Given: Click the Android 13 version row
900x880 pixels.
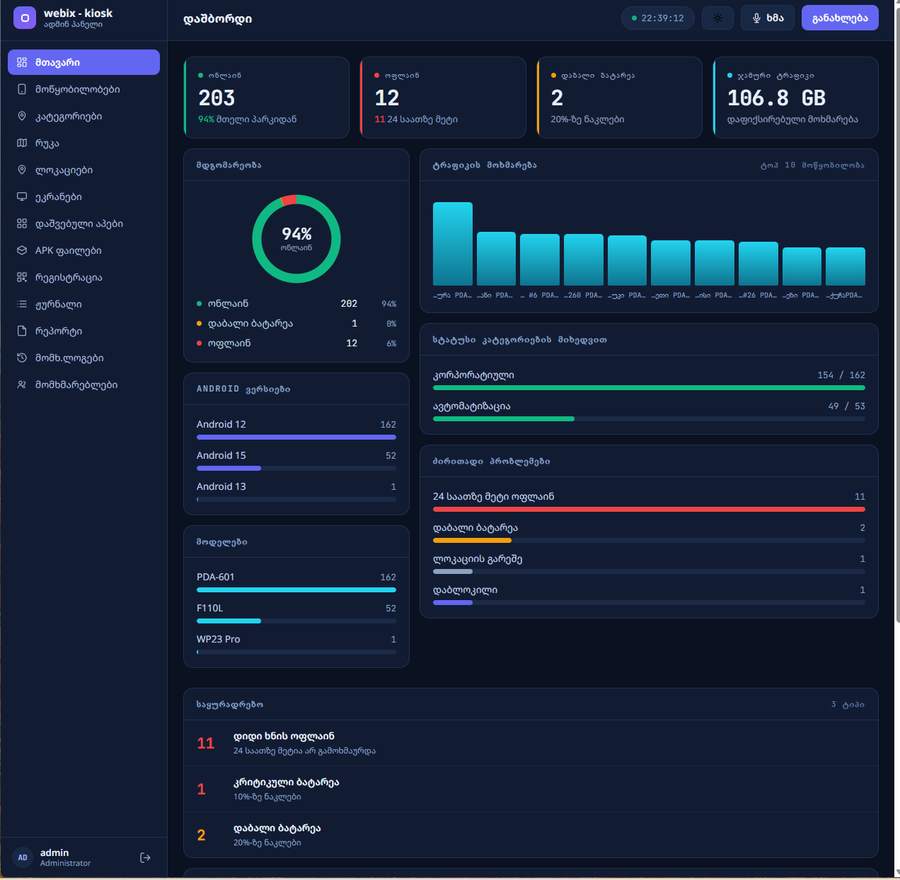Looking at the screenshot, I should [x=296, y=491].
